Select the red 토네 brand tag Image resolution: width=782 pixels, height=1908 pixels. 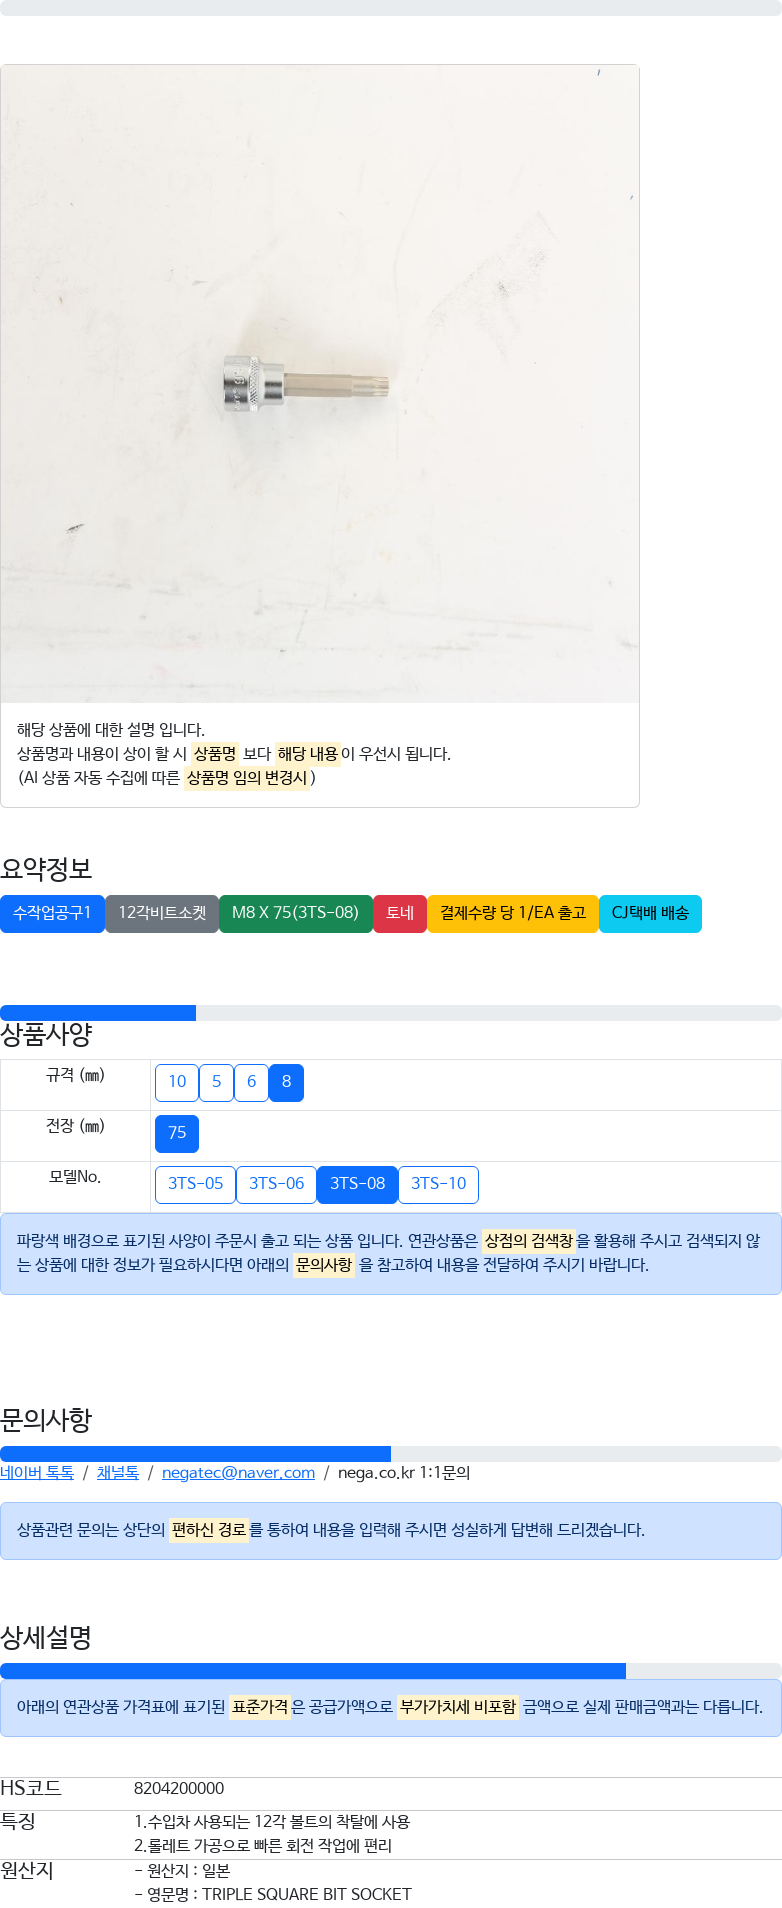pyautogui.click(x=400, y=913)
